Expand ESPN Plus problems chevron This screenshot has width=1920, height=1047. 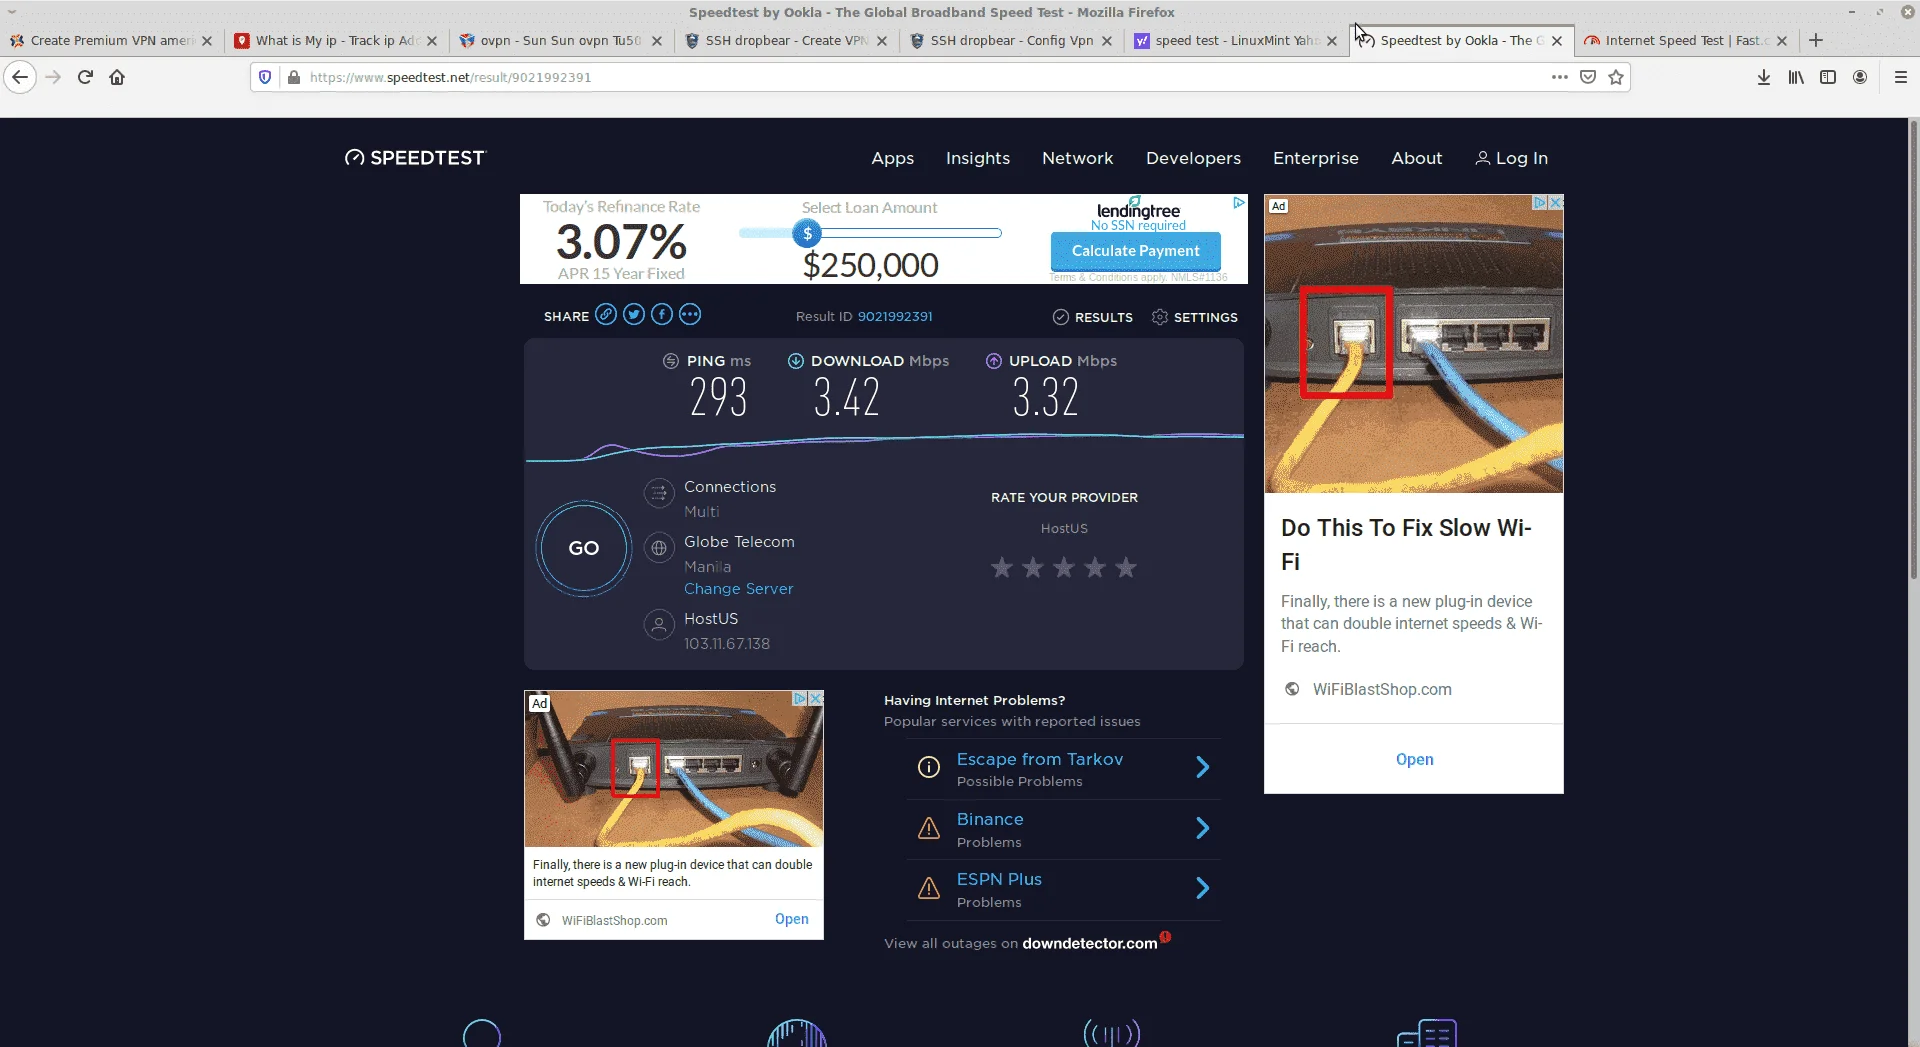[x=1203, y=888]
